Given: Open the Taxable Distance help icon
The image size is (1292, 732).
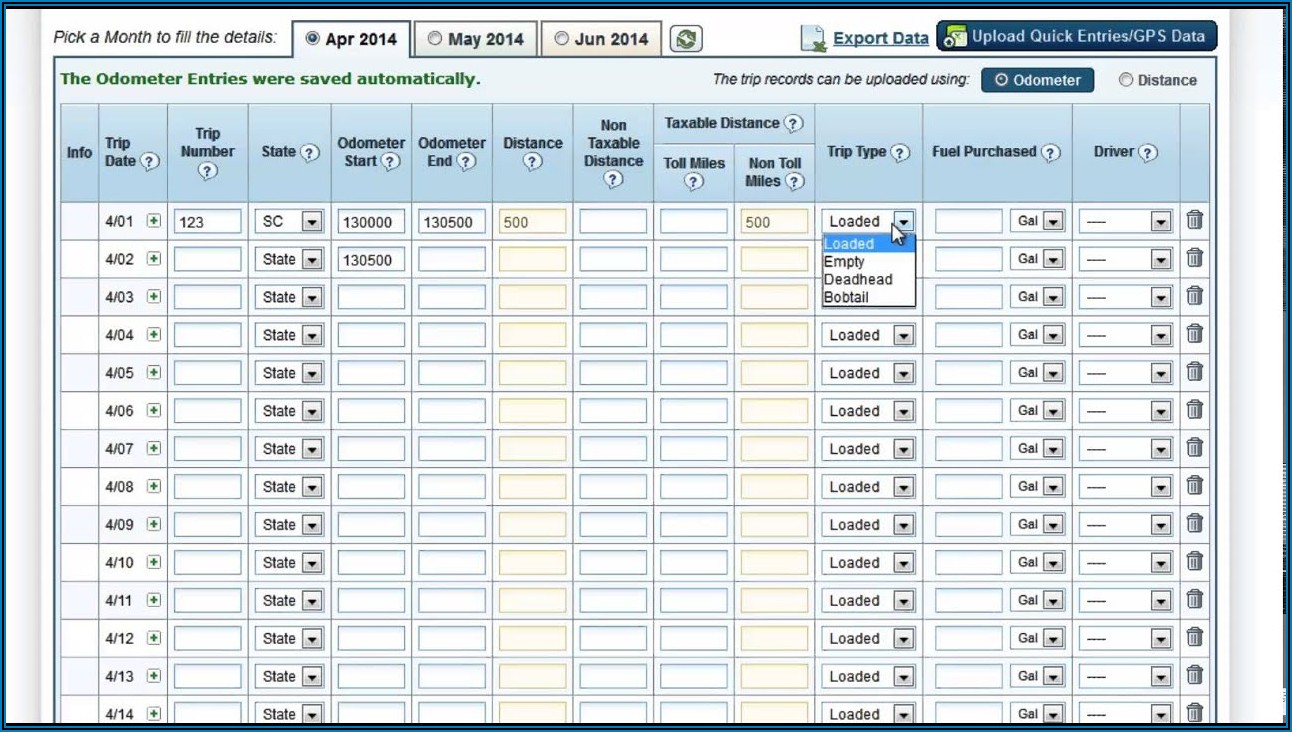Looking at the screenshot, I should coord(793,124).
